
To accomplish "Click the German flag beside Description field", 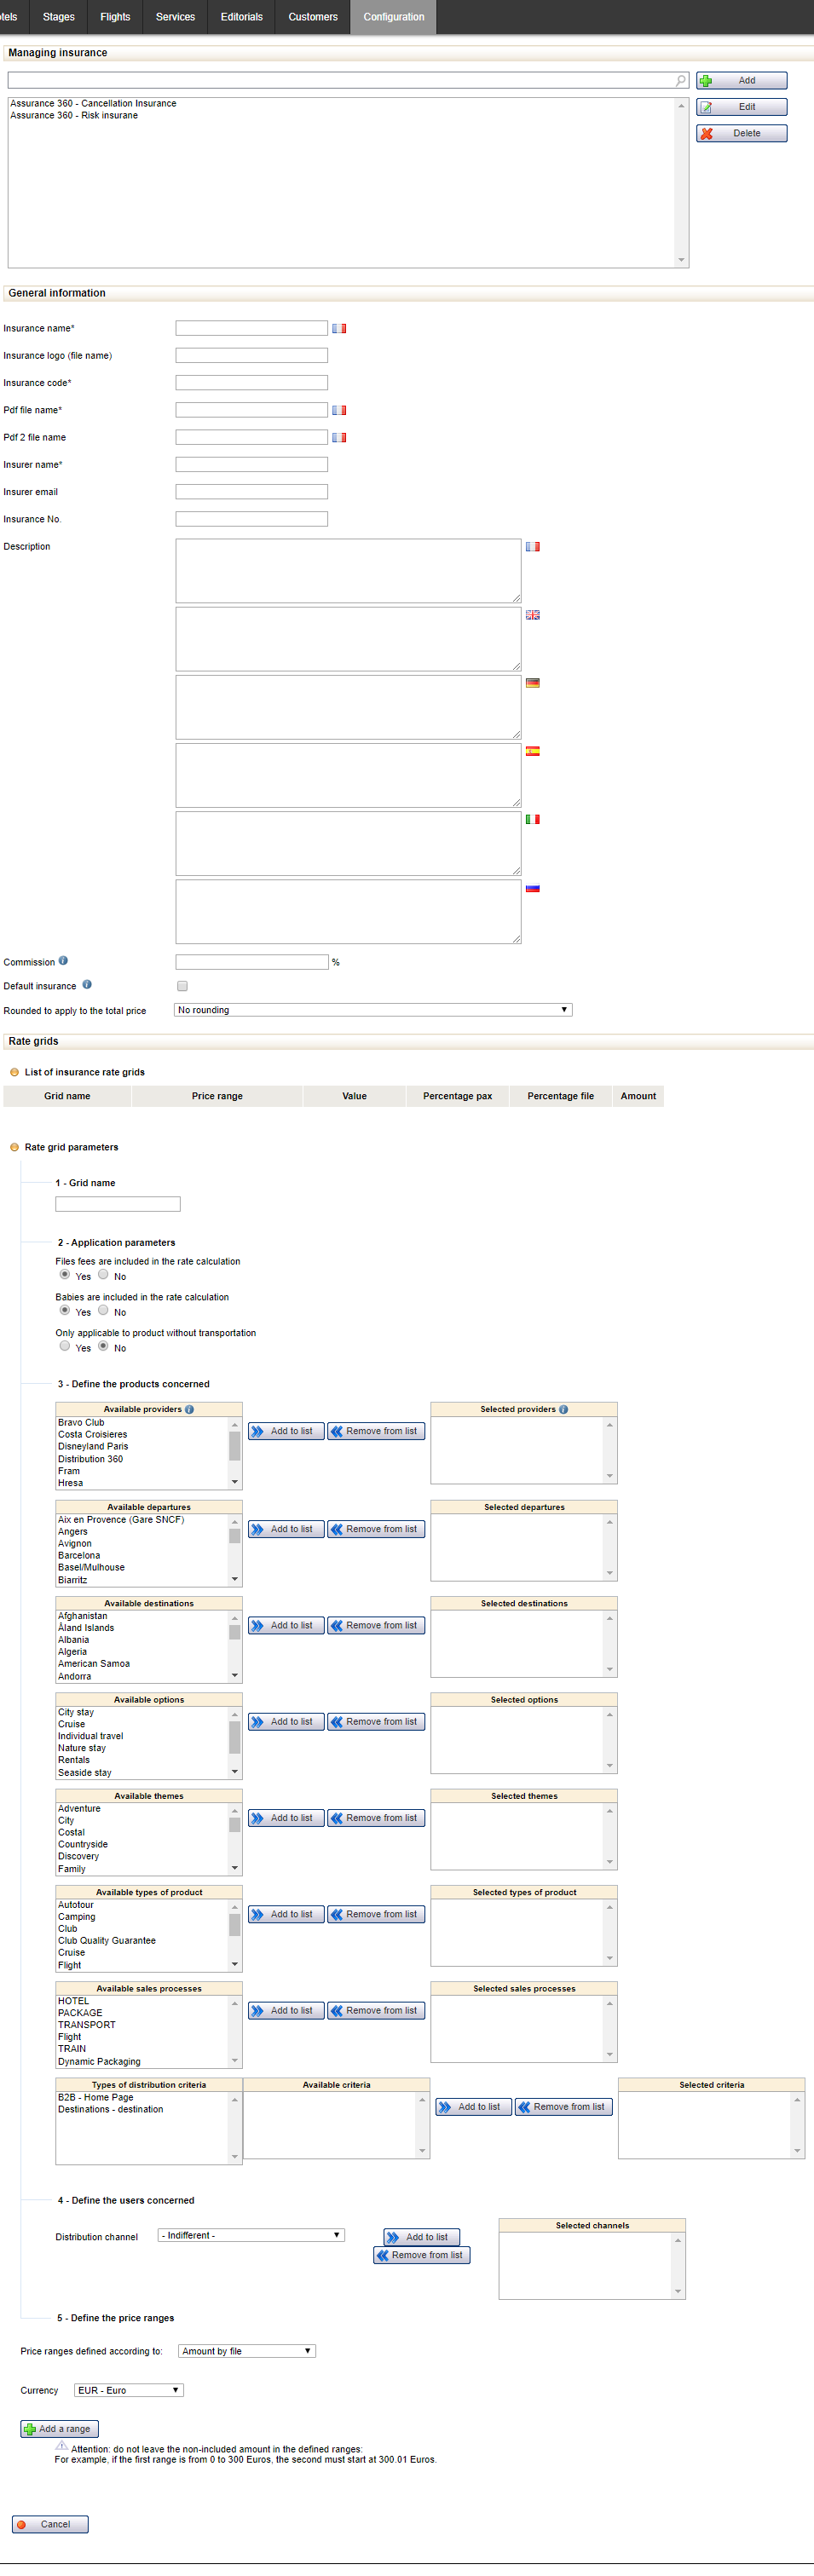I will [533, 683].
